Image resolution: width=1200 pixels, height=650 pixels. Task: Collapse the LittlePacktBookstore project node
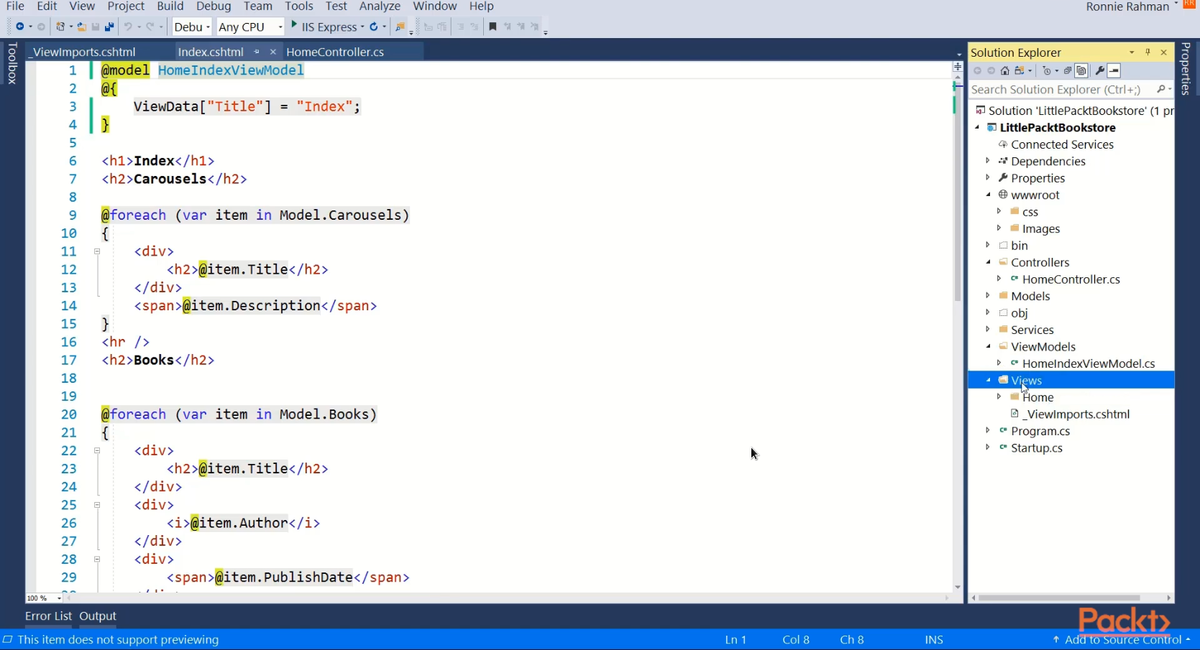click(x=978, y=128)
